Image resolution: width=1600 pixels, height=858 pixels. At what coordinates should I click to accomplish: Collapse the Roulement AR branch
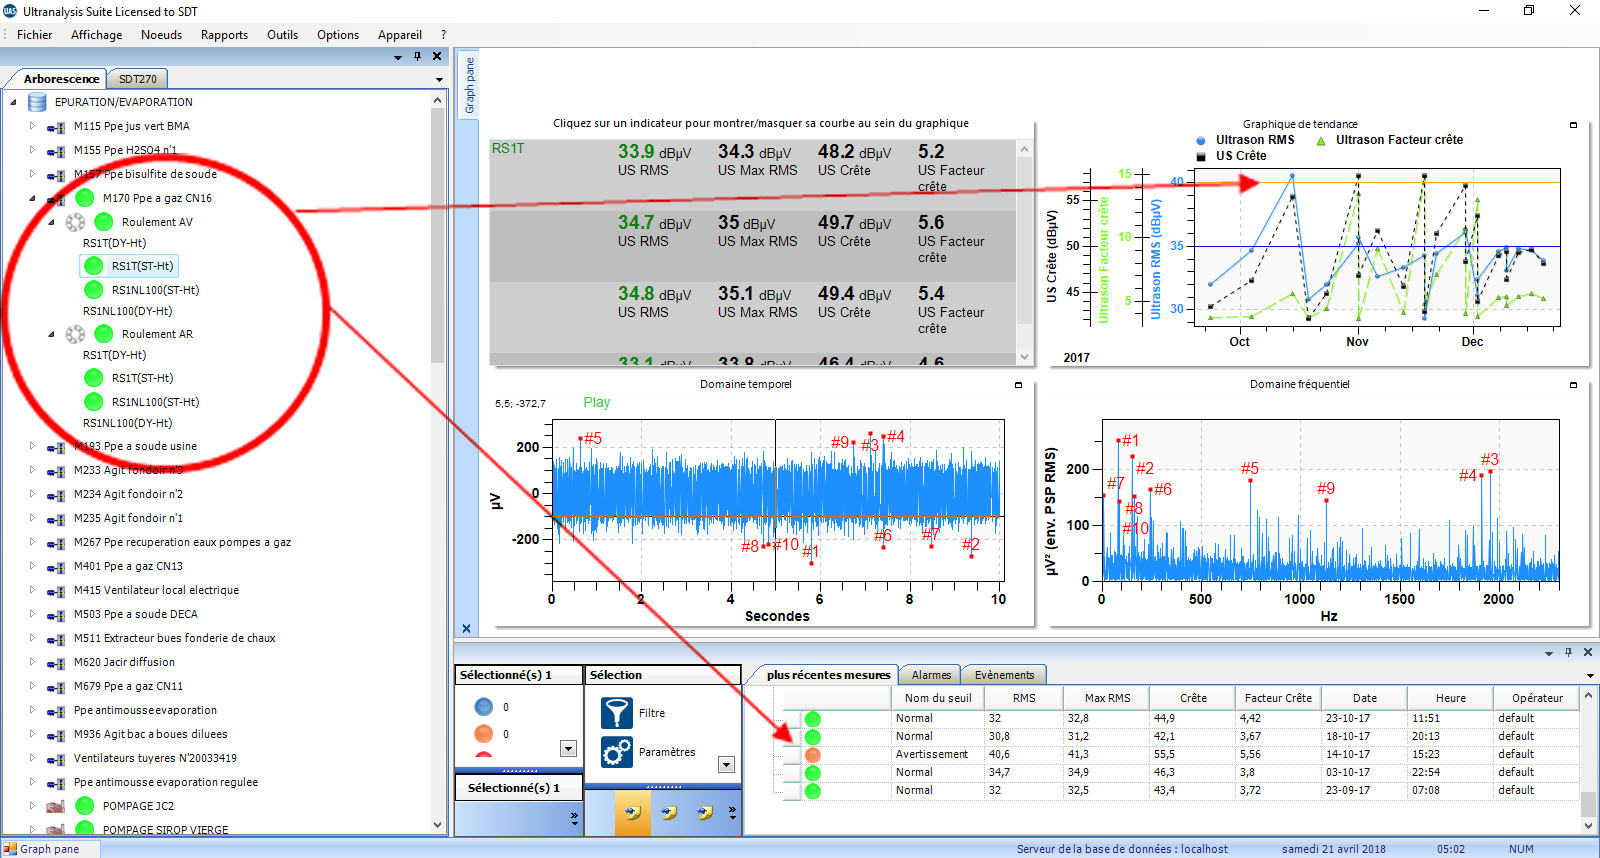click(x=51, y=334)
